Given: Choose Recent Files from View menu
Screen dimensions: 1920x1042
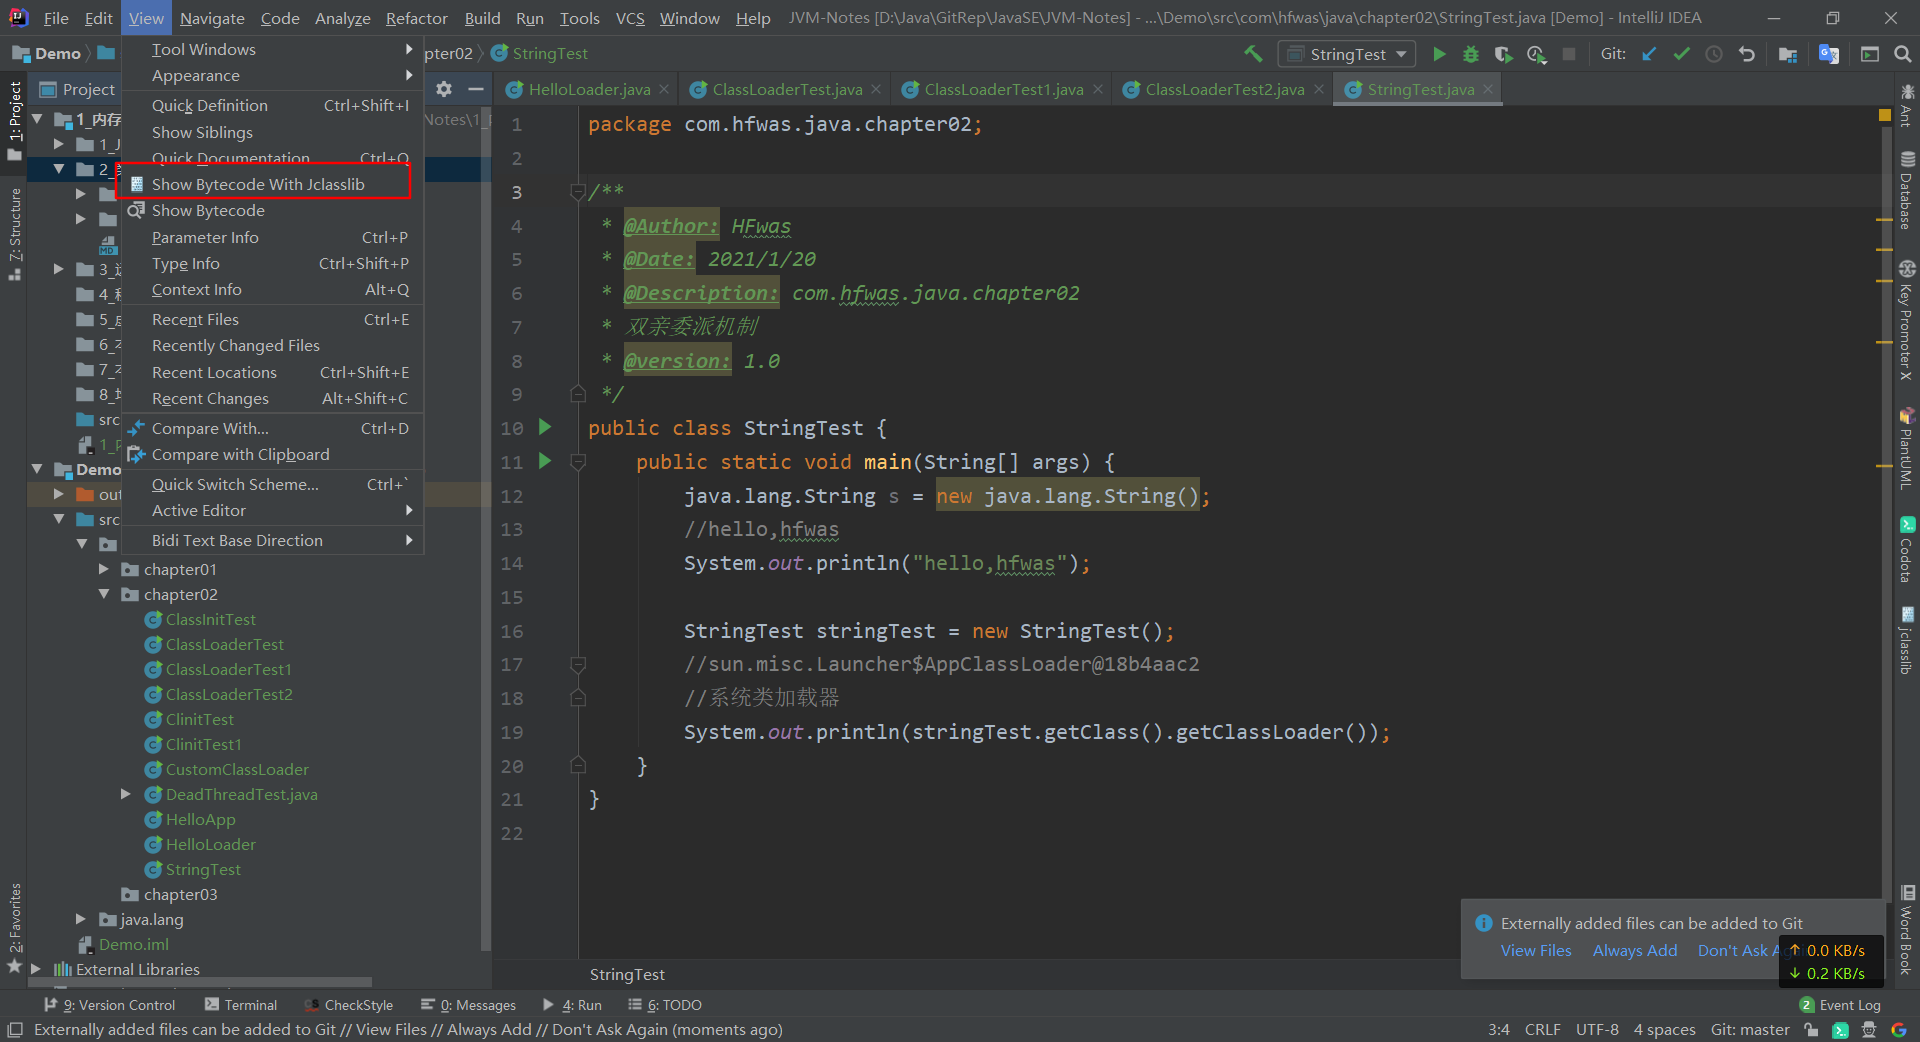Looking at the screenshot, I should coord(272,319).
